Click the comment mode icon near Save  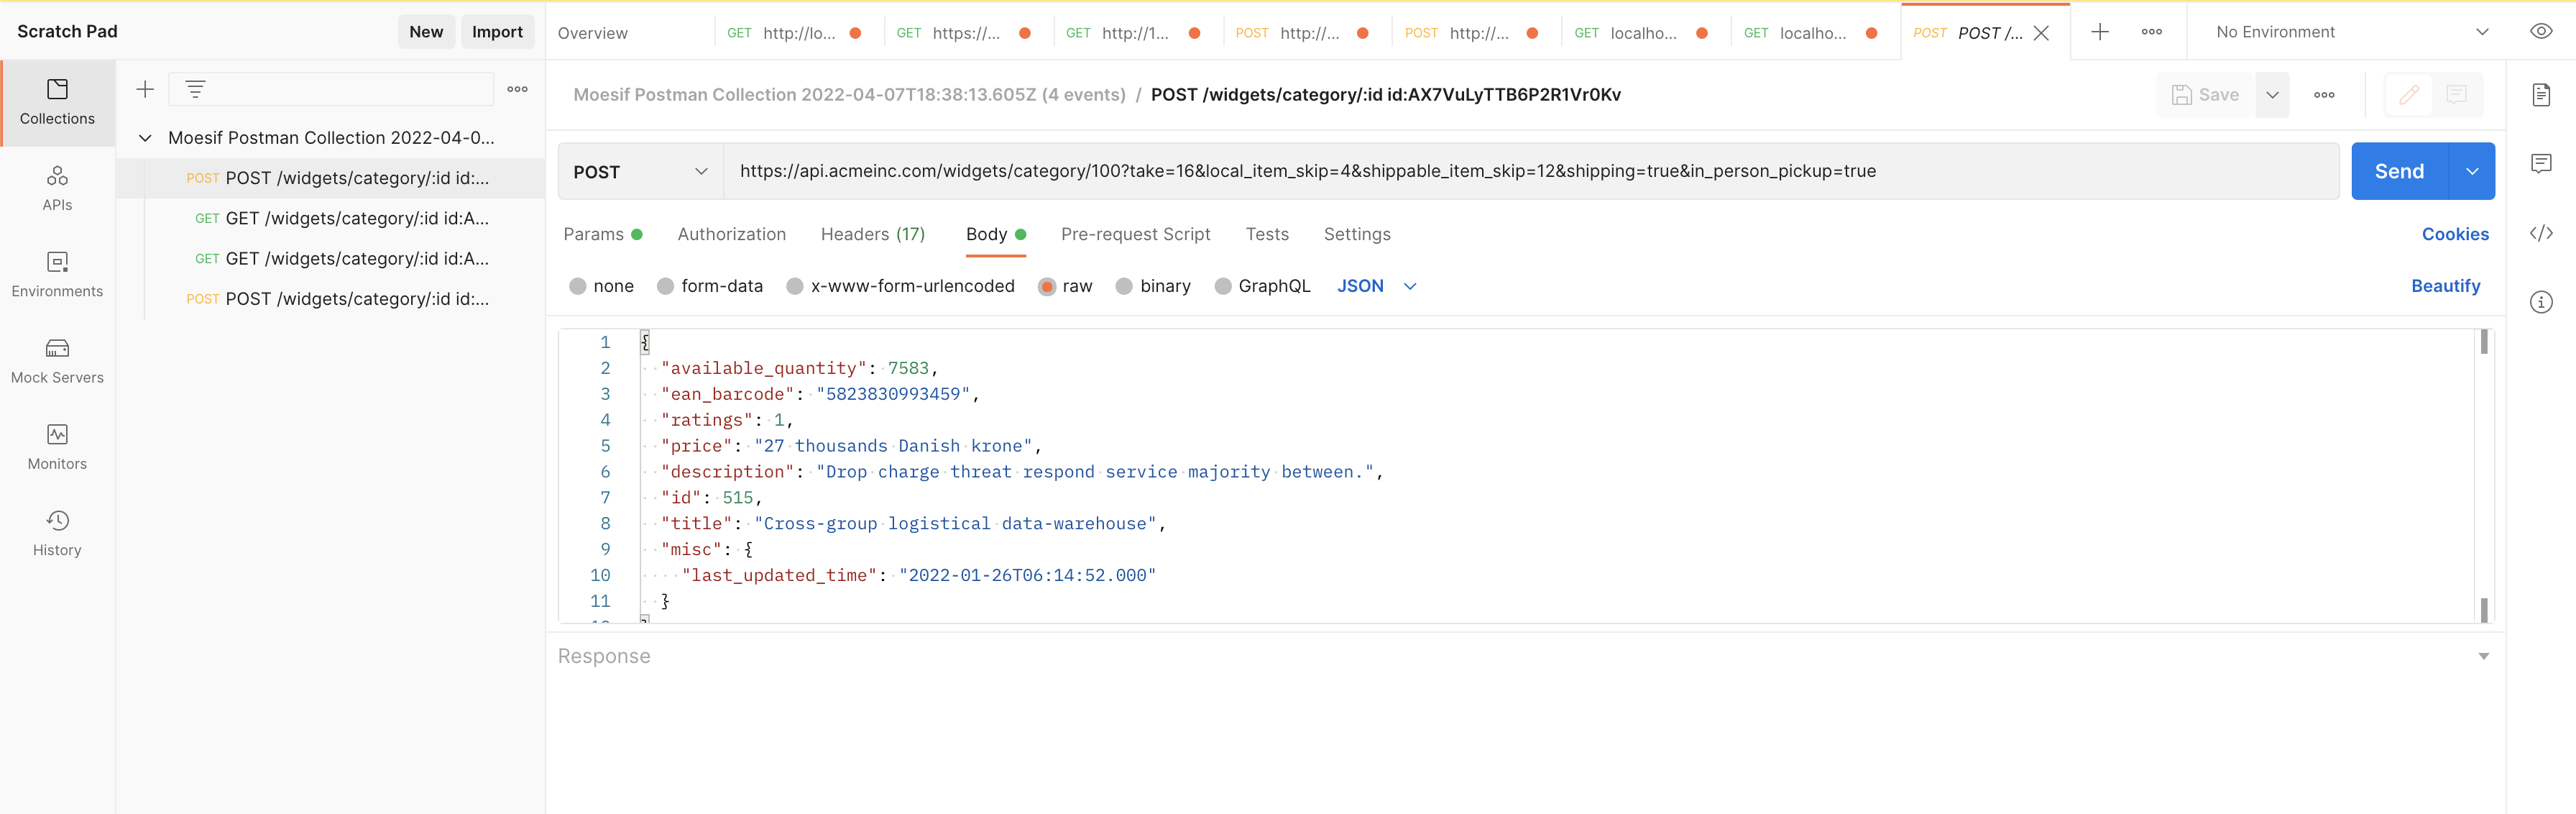[x=2456, y=95]
